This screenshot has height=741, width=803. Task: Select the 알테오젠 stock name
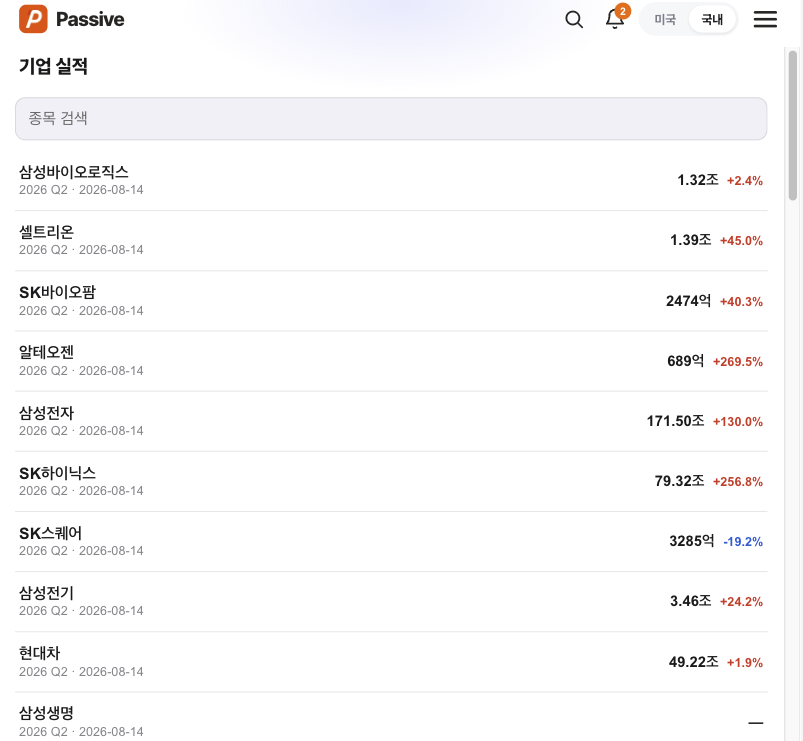tap(47, 352)
